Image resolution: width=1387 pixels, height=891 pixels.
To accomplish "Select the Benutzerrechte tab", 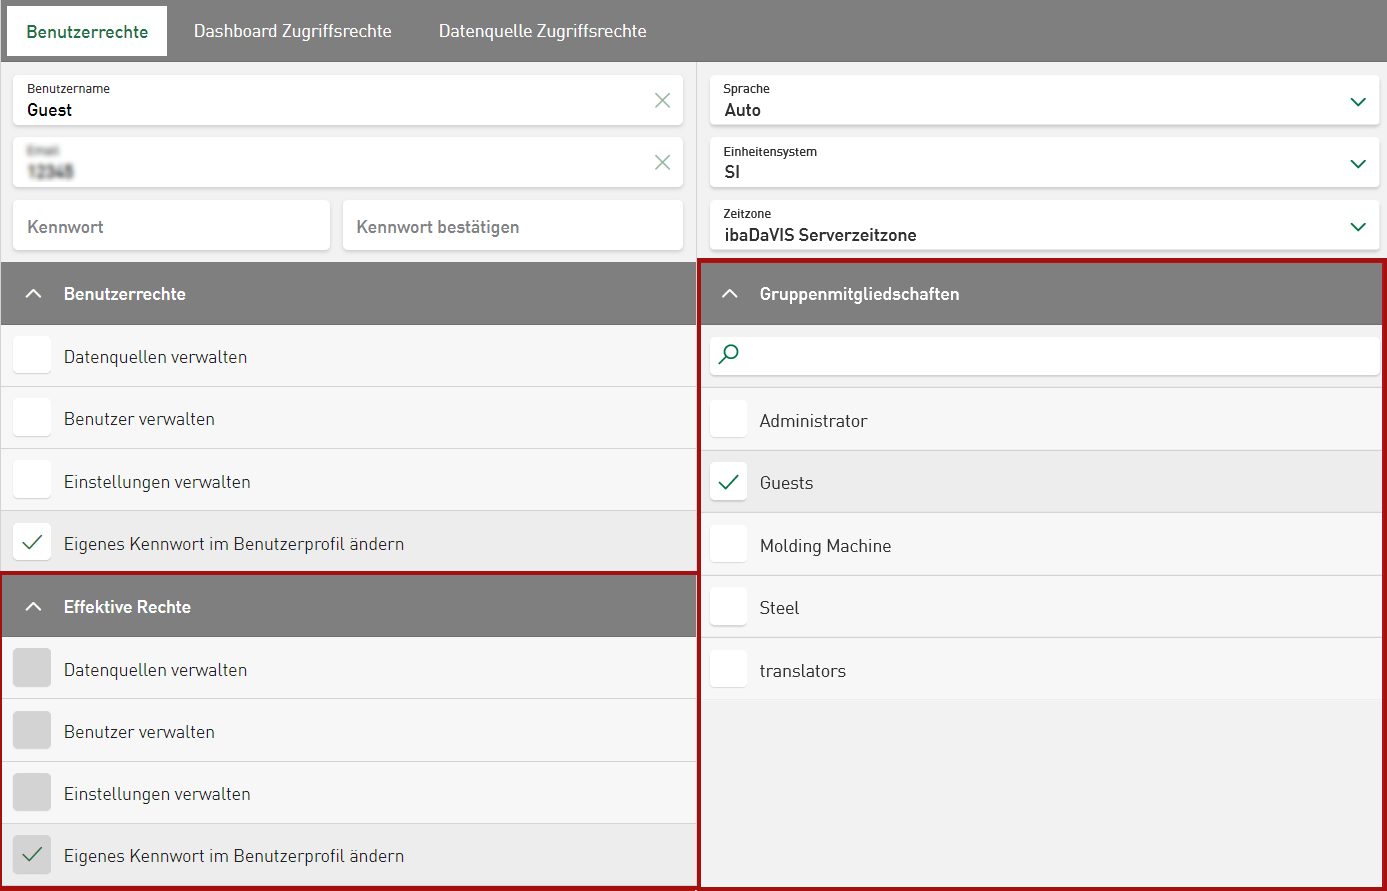I will (87, 31).
